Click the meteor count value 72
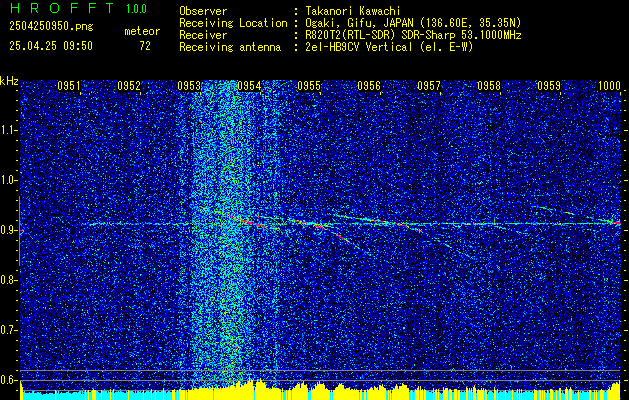Image resolution: width=629 pixels, height=400 pixels. [145, 46]
